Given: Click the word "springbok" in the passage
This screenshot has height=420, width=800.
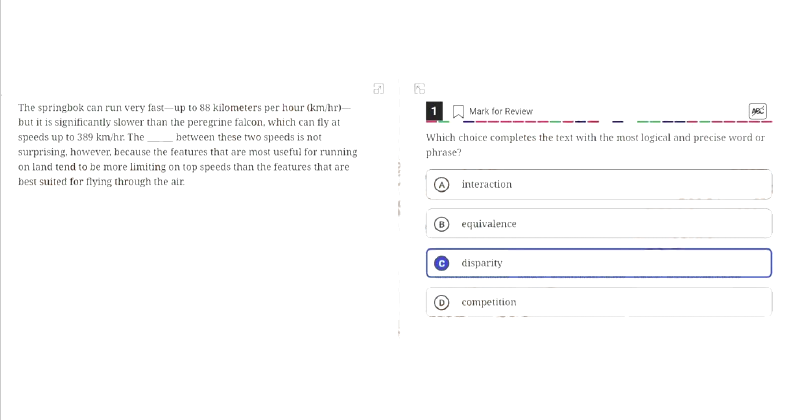Looking at the screenshot, I should [x=61, y=108].
